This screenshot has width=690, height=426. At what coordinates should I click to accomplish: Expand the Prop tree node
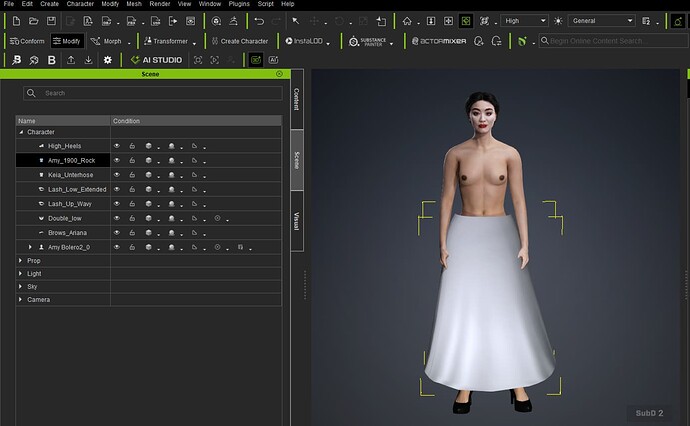click(x=21, y=261)
